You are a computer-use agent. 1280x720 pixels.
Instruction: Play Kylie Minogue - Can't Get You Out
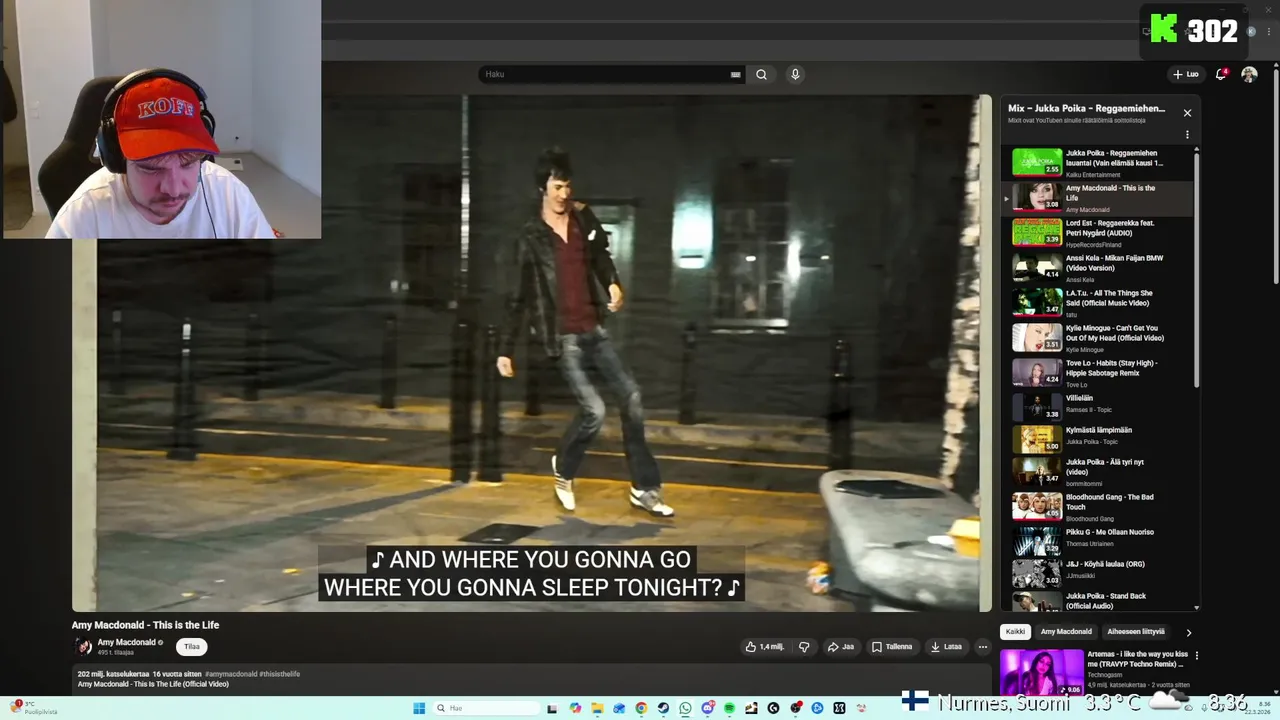1098,338
